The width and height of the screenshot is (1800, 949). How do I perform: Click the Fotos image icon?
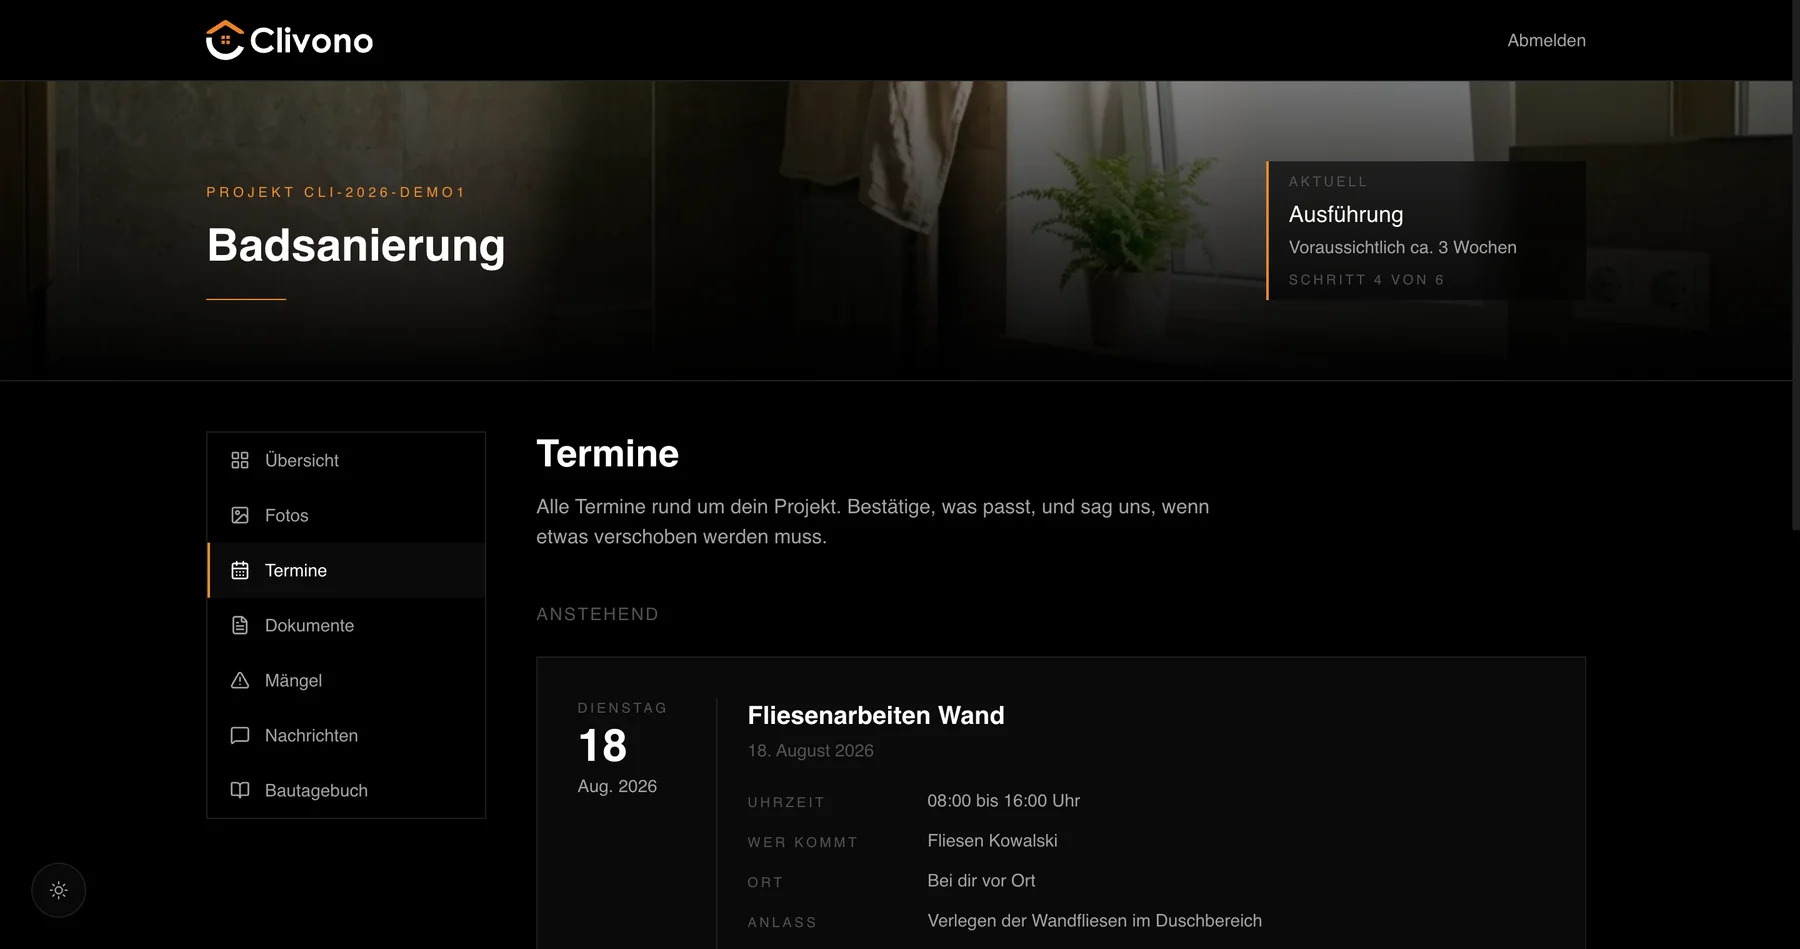pos(240,515)
